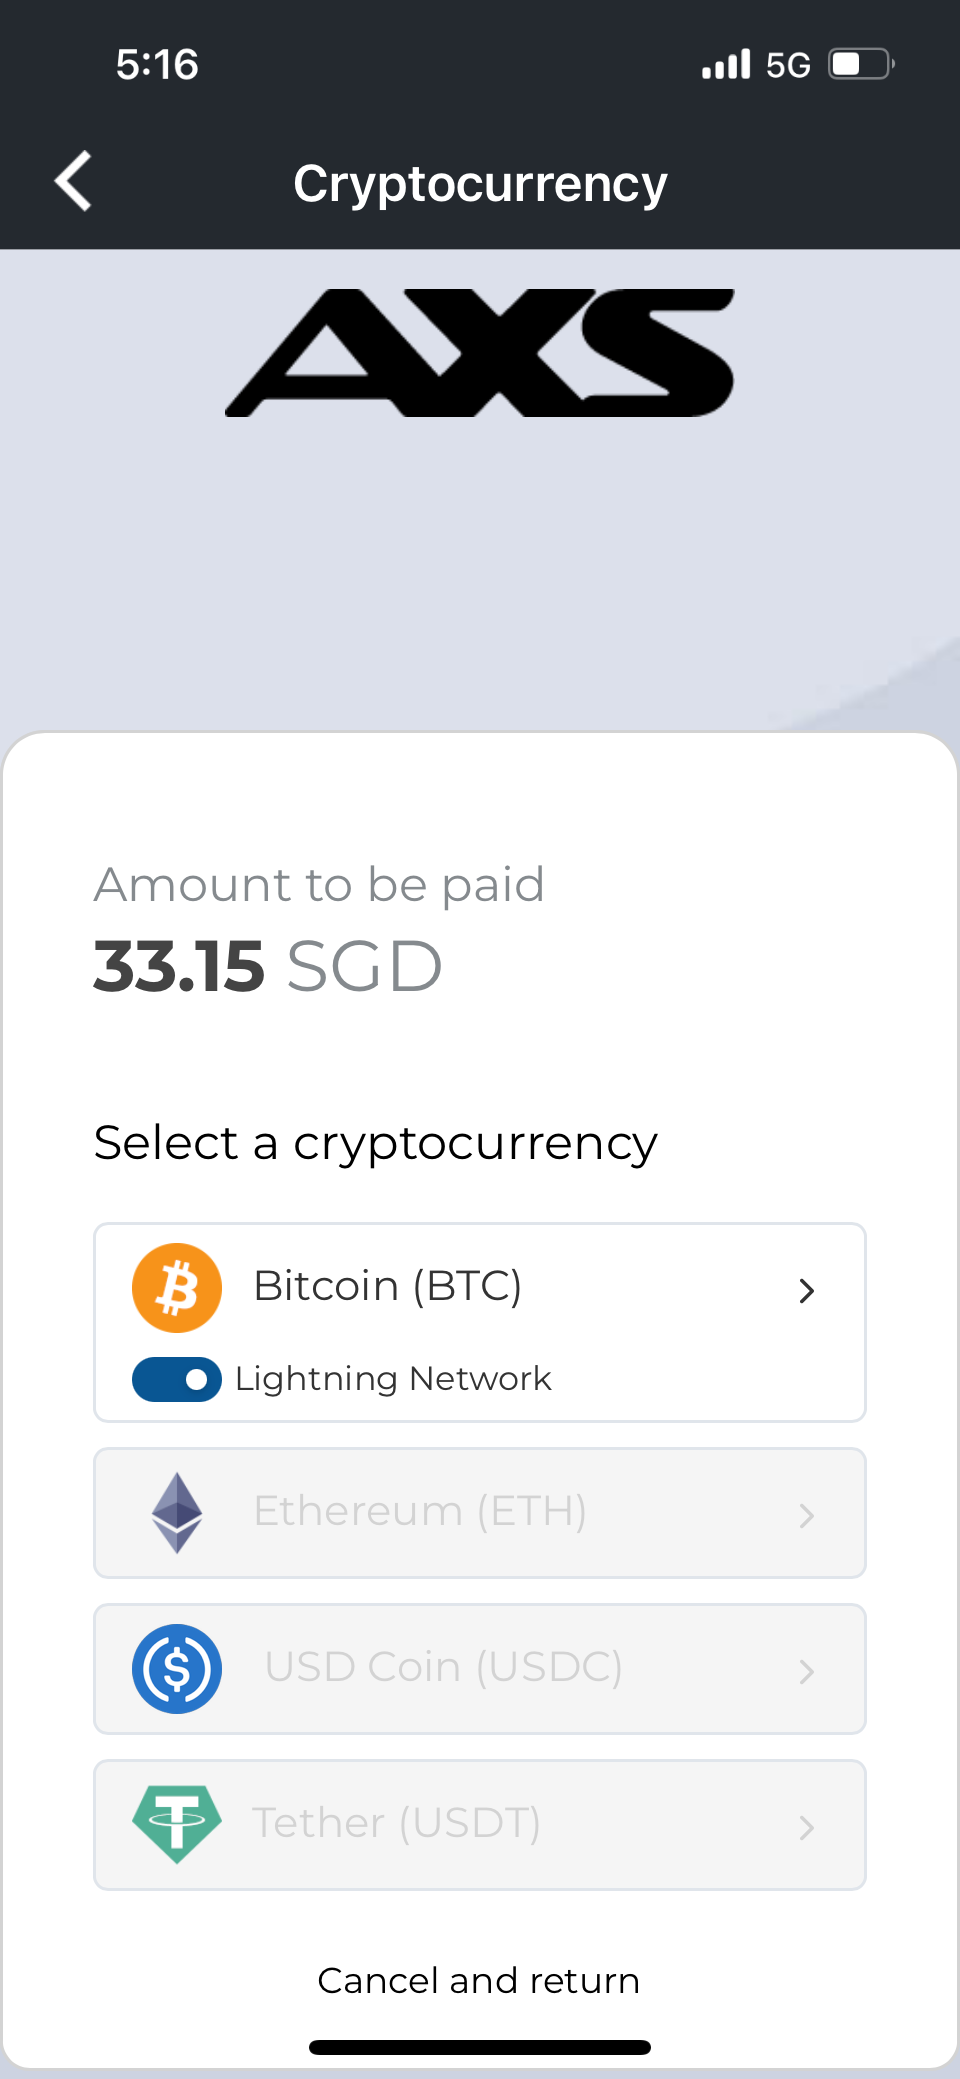Tap chevron on Tether (USDT) row
The image size is (960, 2079).
[x=806, y=1827]
